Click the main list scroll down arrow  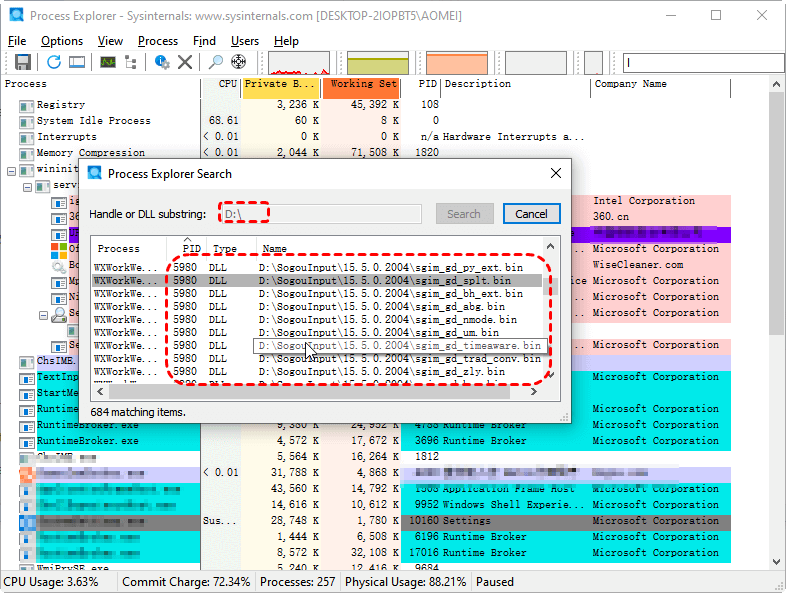(776, 562)
